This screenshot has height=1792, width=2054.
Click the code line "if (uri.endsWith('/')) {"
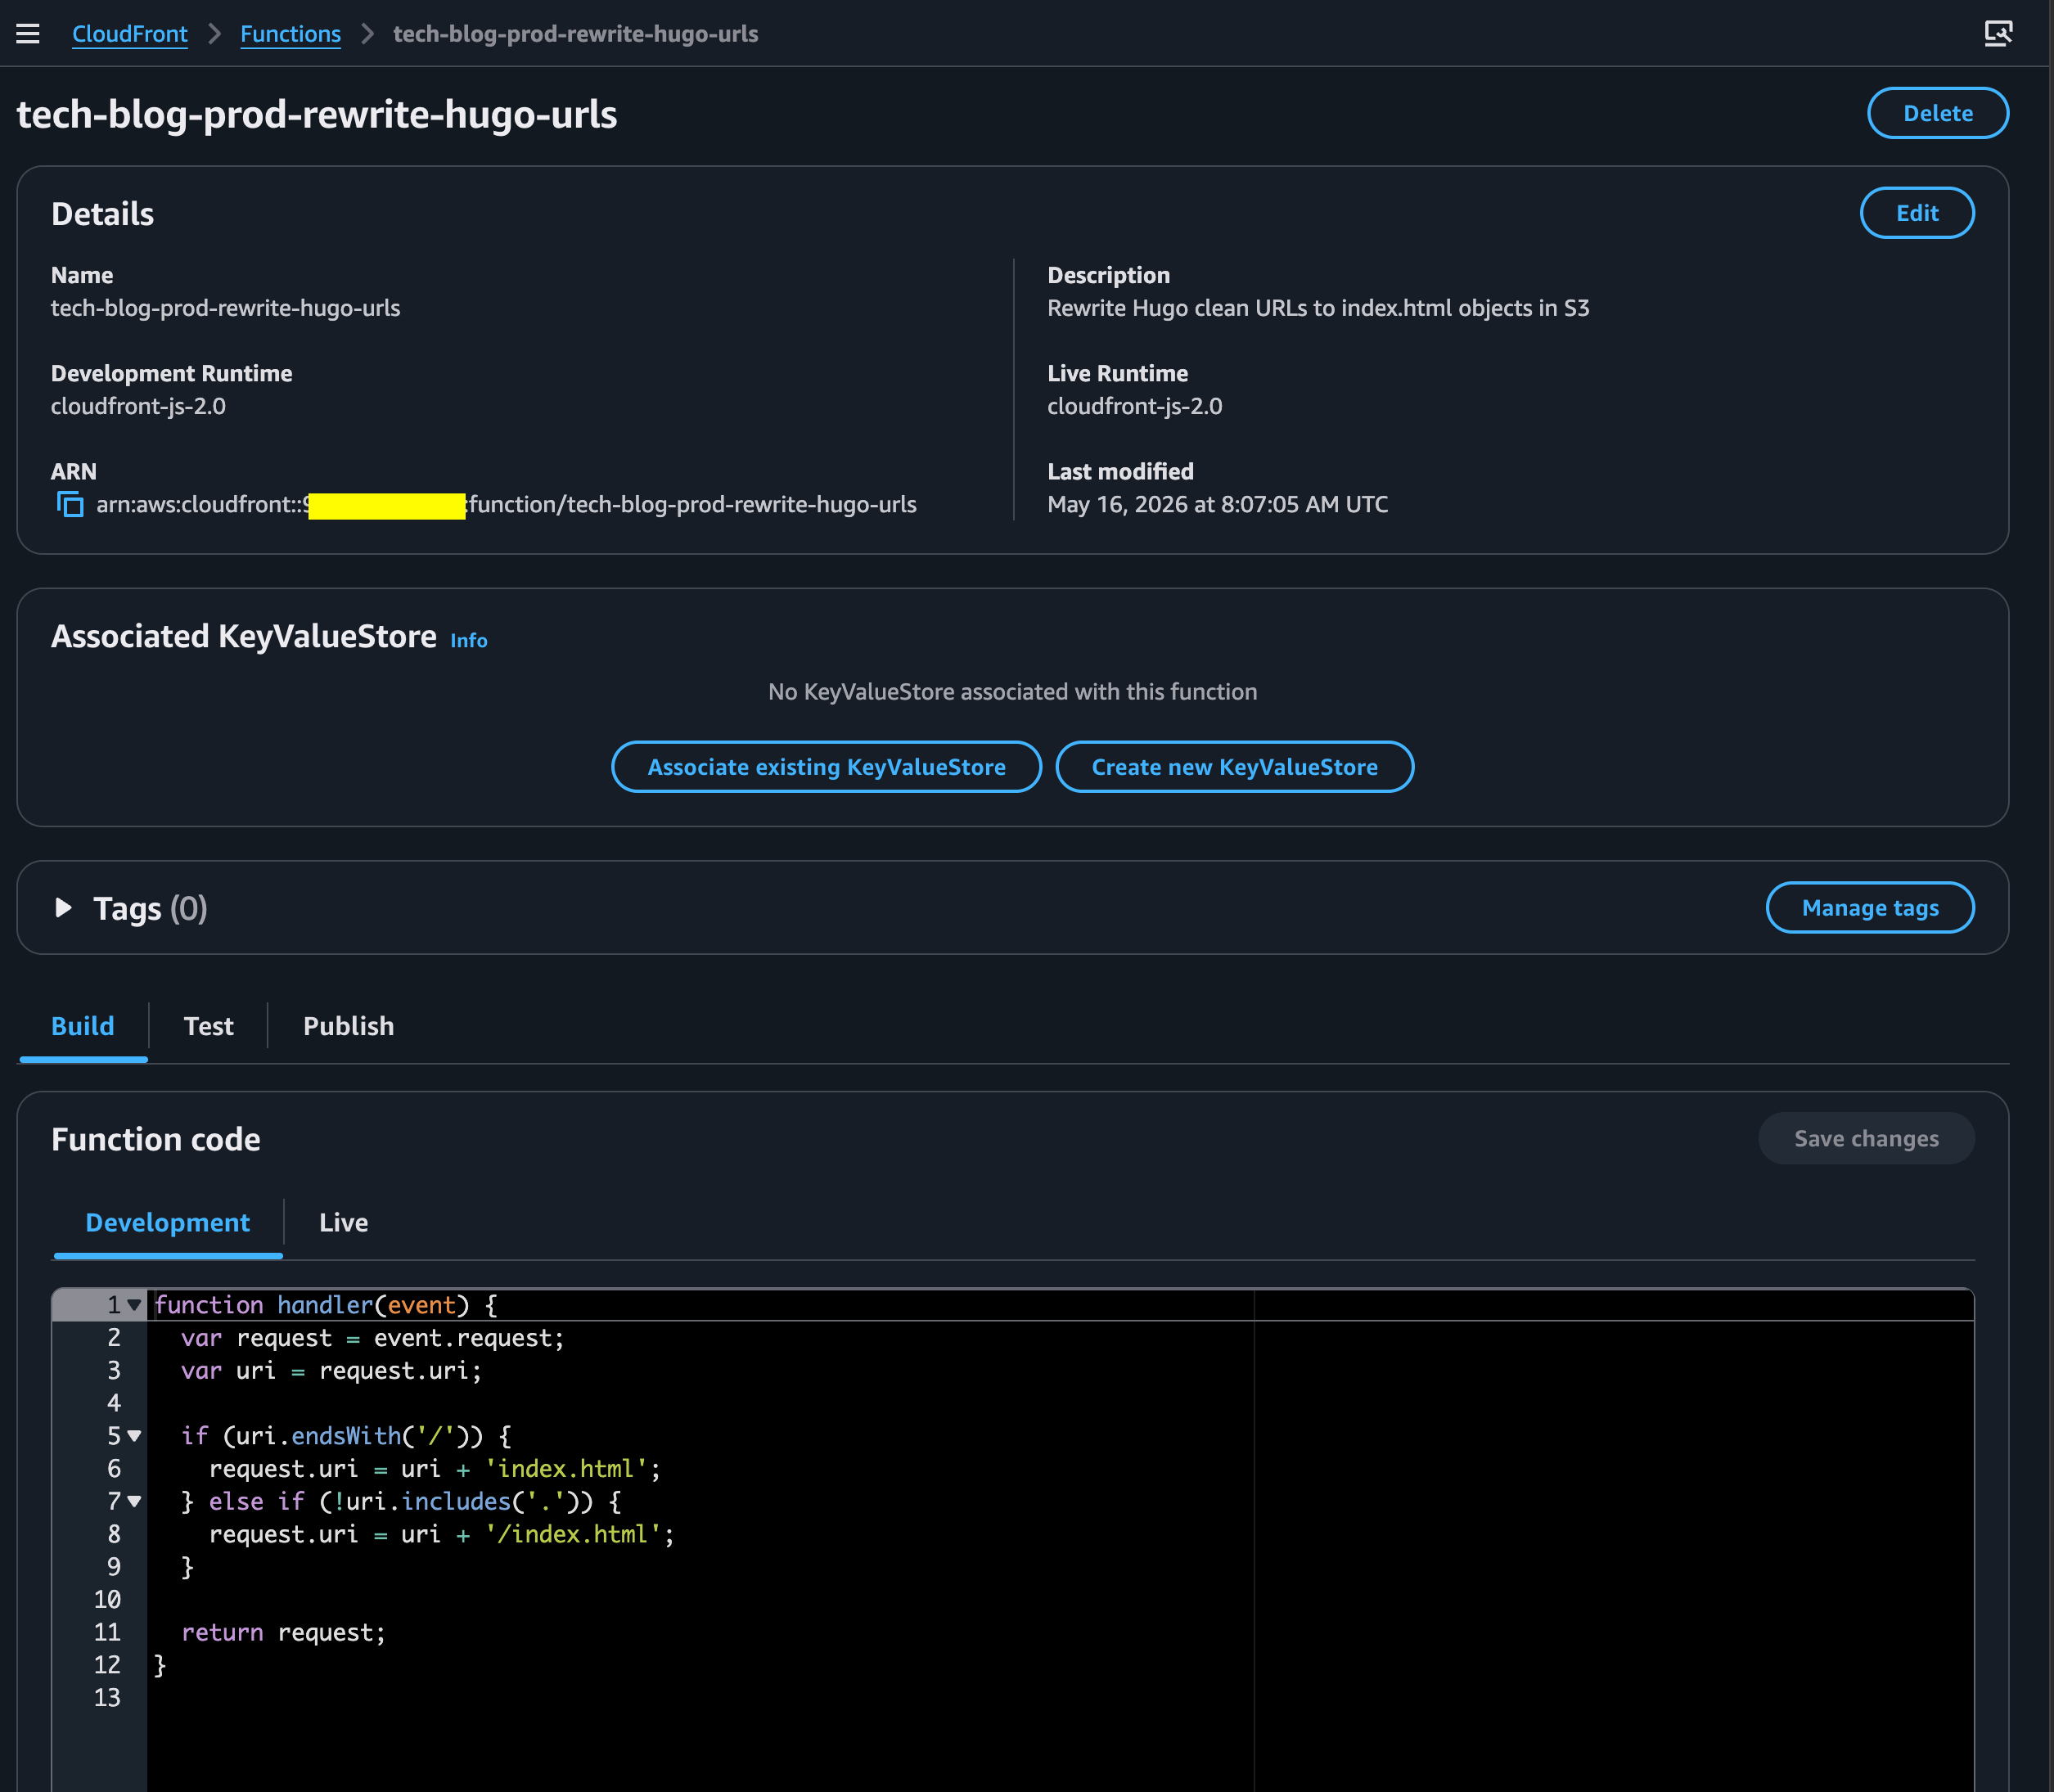[x=346, y=1436]
